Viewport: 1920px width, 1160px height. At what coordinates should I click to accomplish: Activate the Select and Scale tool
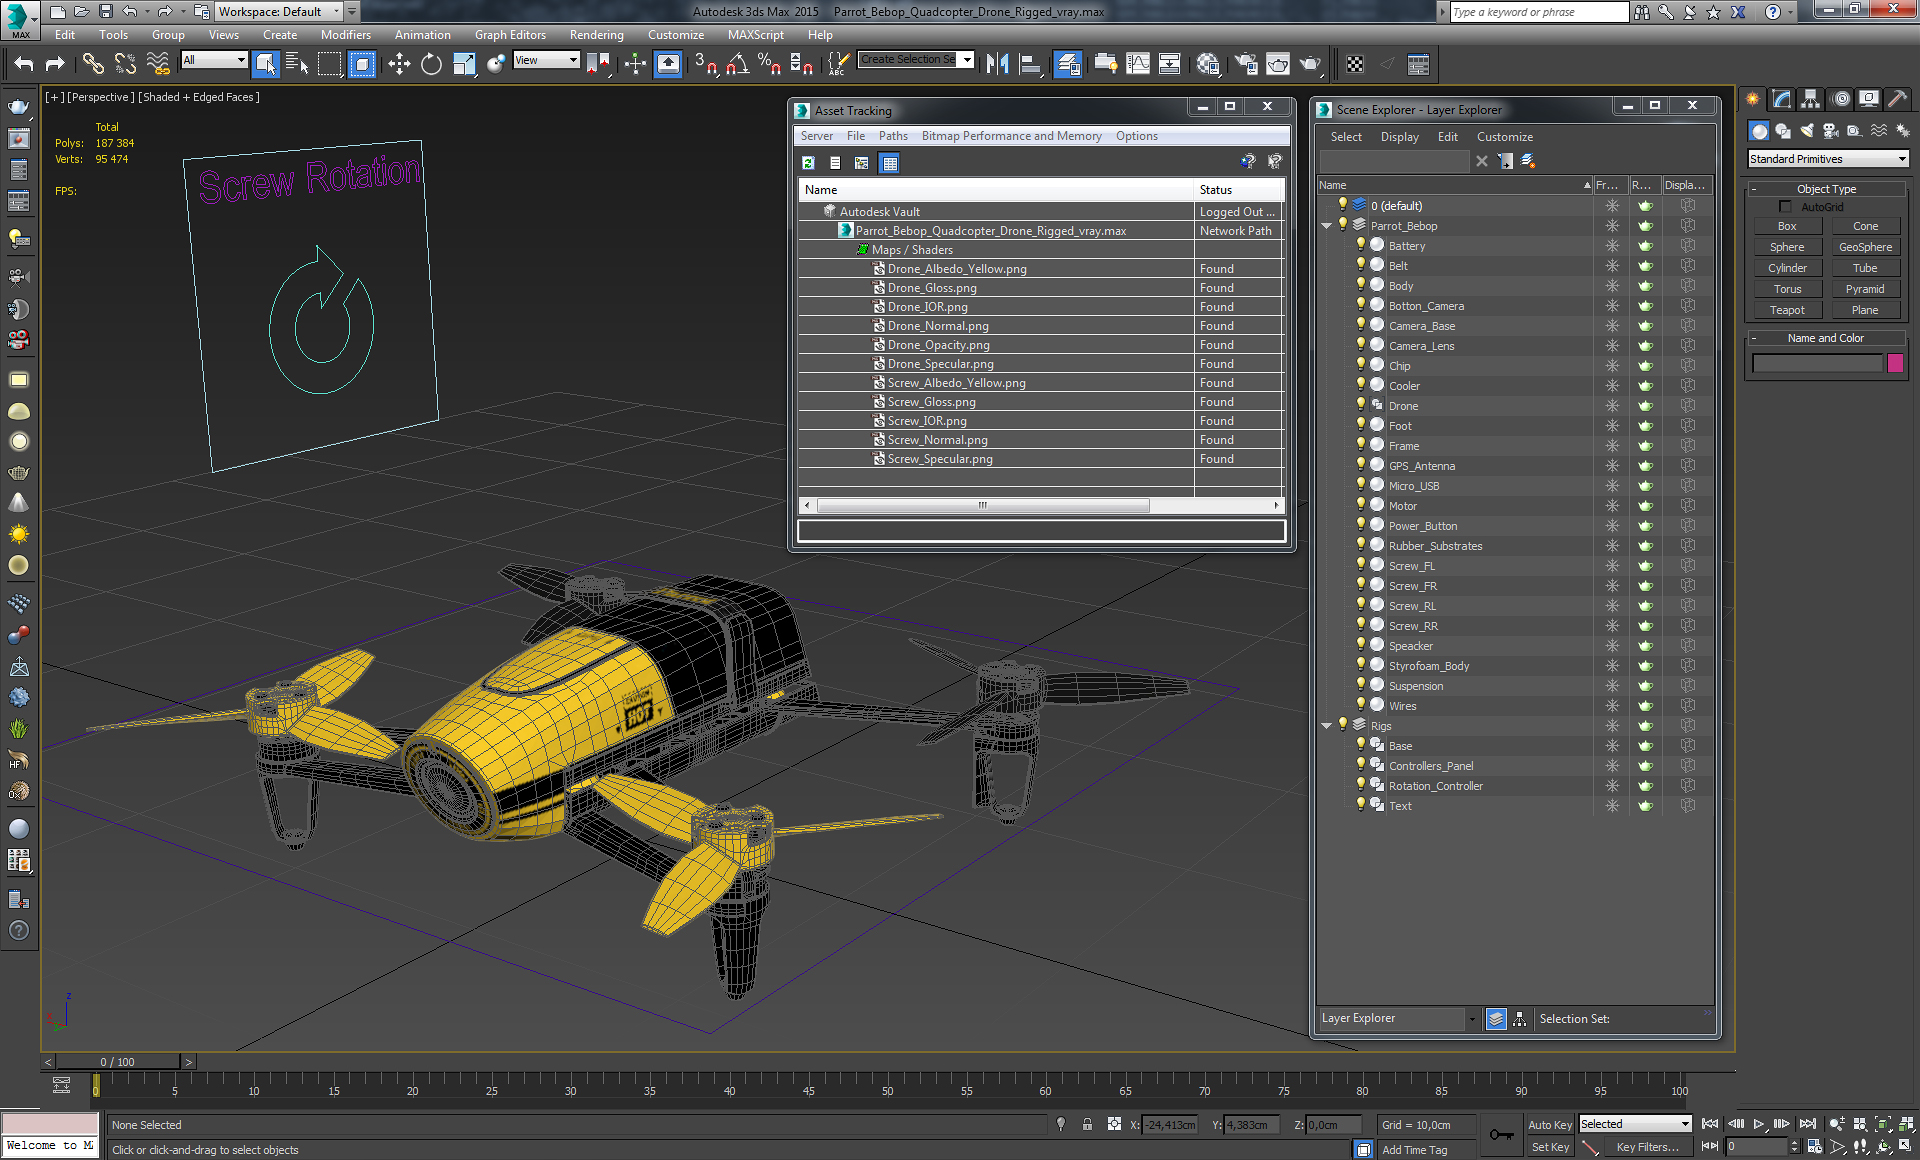pyautogui.click(x=464, y=64)
